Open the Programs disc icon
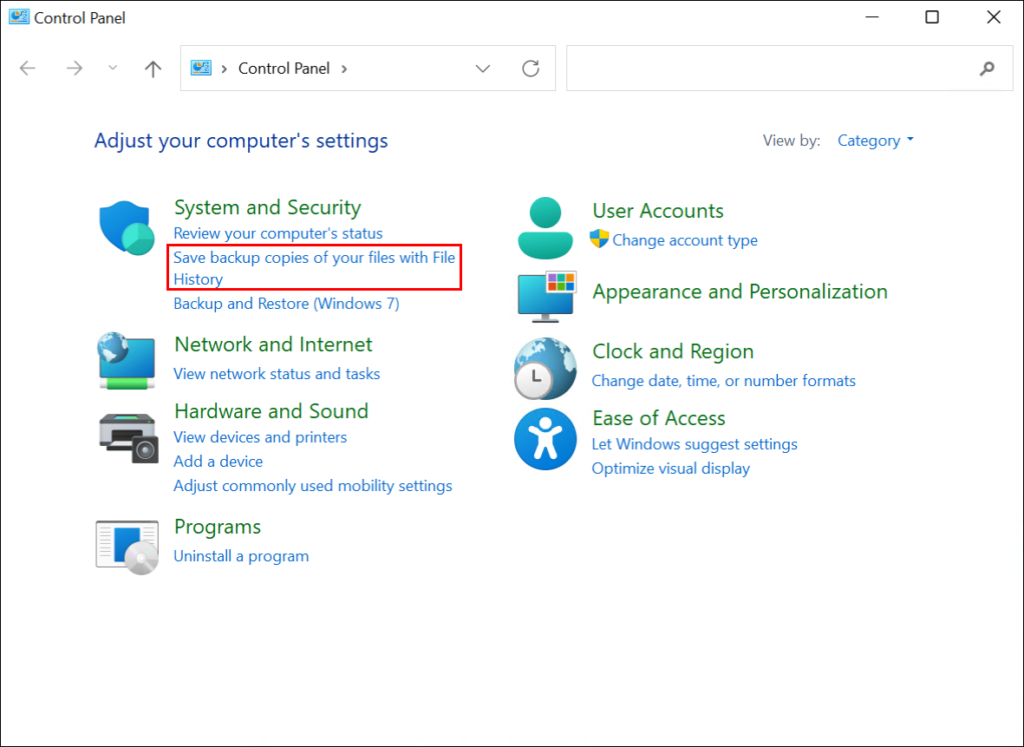 tap(127, 547)
